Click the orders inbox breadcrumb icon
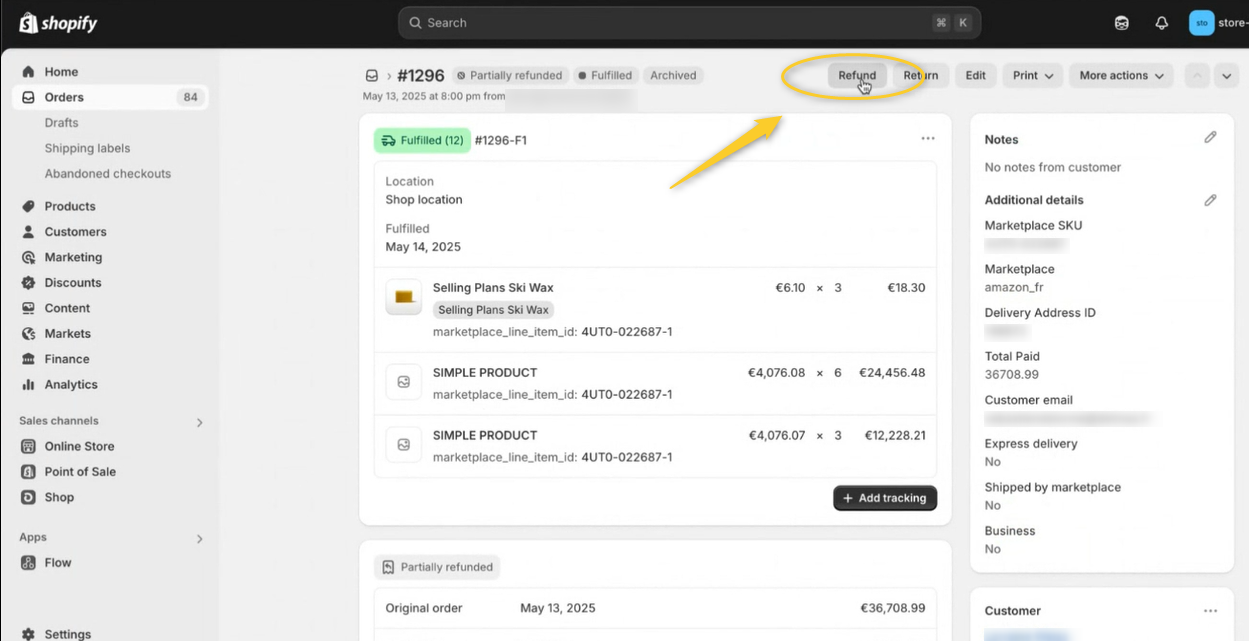This screenshot has height=641, width=1249. 372,76
